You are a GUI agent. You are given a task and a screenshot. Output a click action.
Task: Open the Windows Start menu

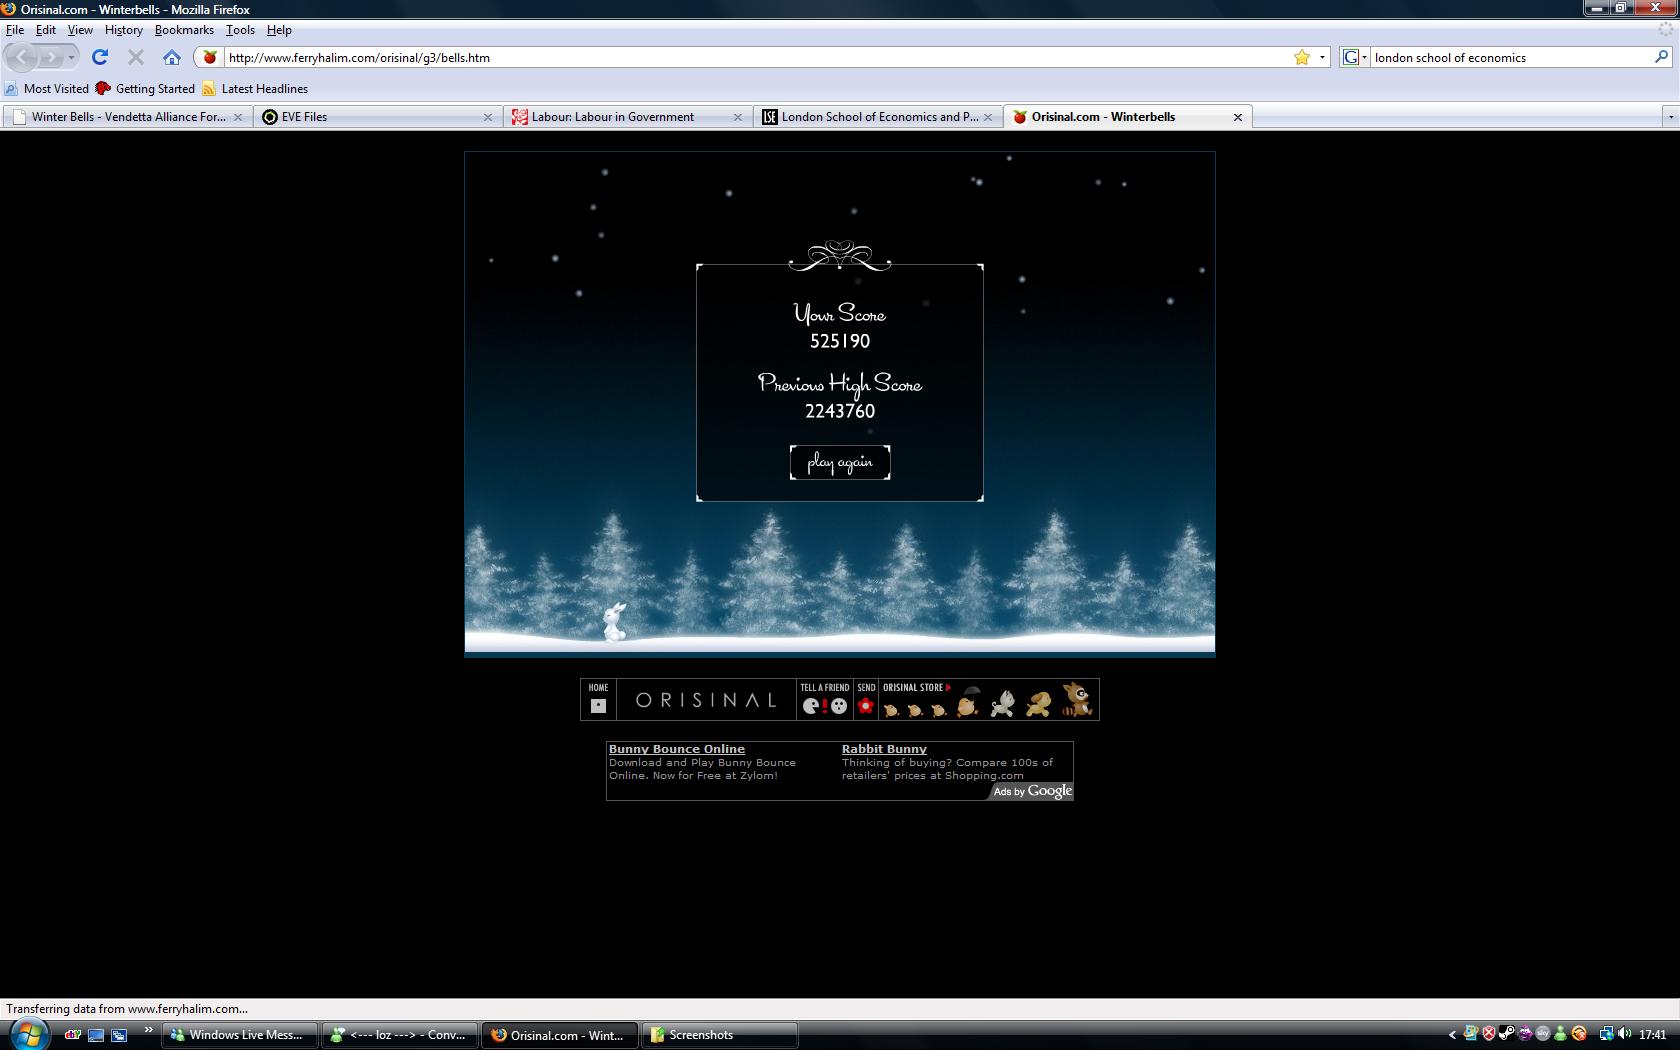[x=27, y=1034]
